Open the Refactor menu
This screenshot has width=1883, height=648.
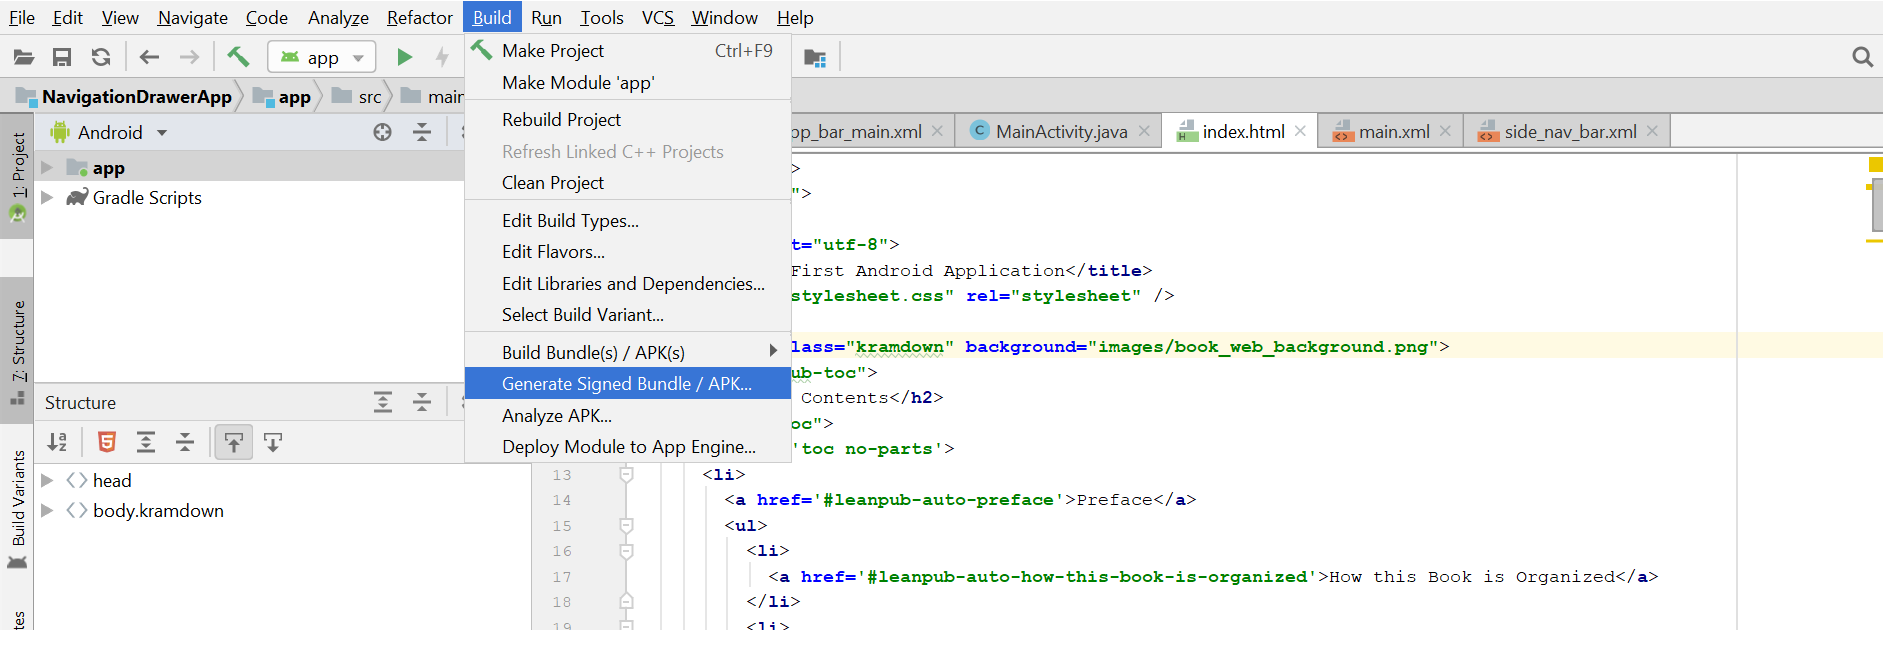(x=420, y=18)
